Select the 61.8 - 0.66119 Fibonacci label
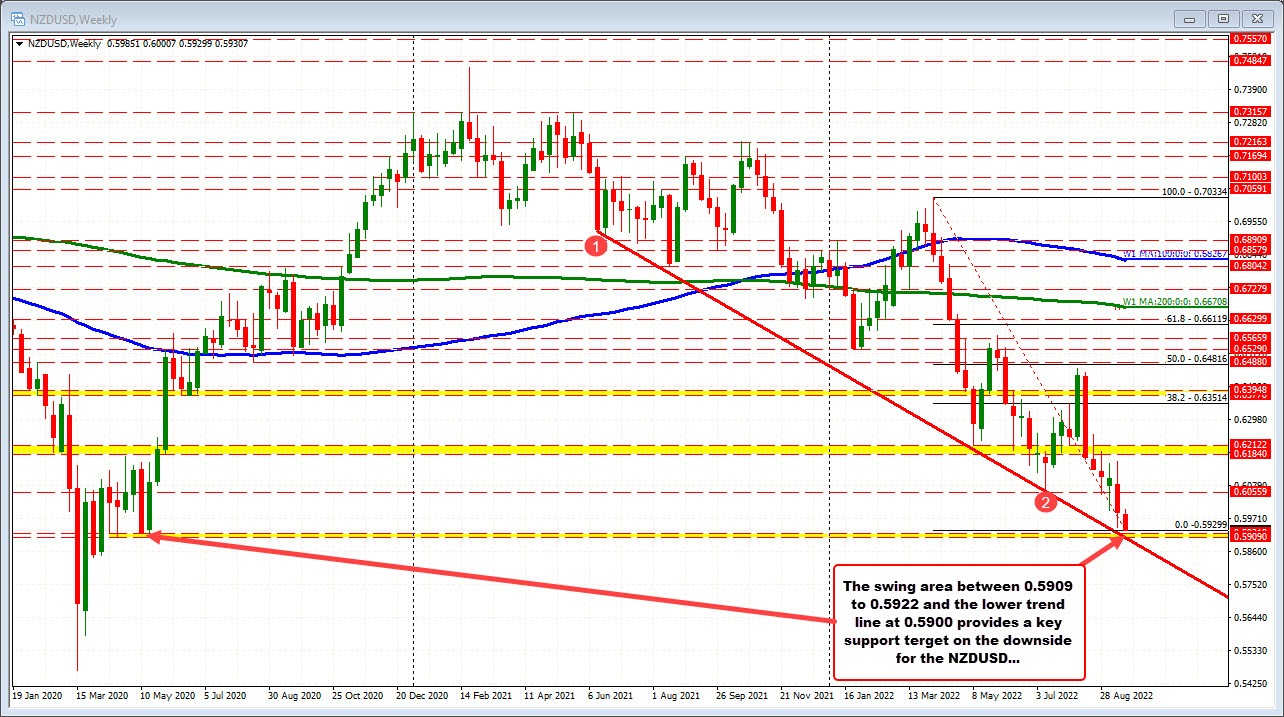Viewport: 1284px width, 717px height. pyautogui.click(x=1196, y=318)
